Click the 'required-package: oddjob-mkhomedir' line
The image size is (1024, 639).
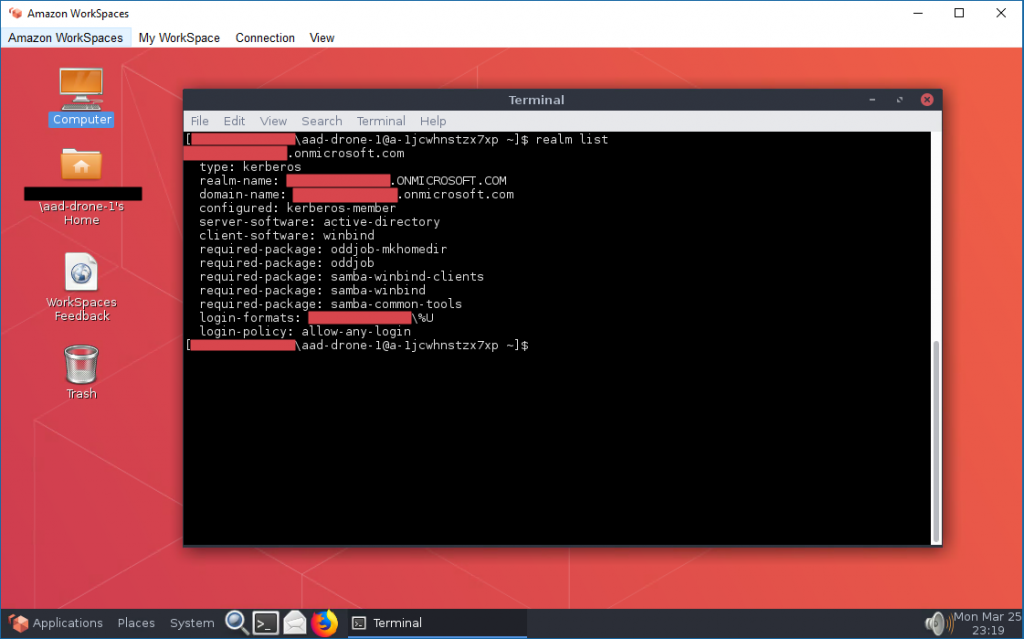[323, 249]
